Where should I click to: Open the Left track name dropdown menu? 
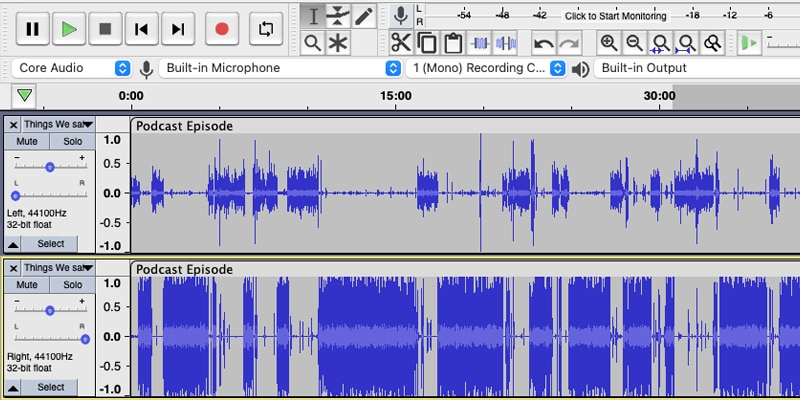click(x=59, y=124)
